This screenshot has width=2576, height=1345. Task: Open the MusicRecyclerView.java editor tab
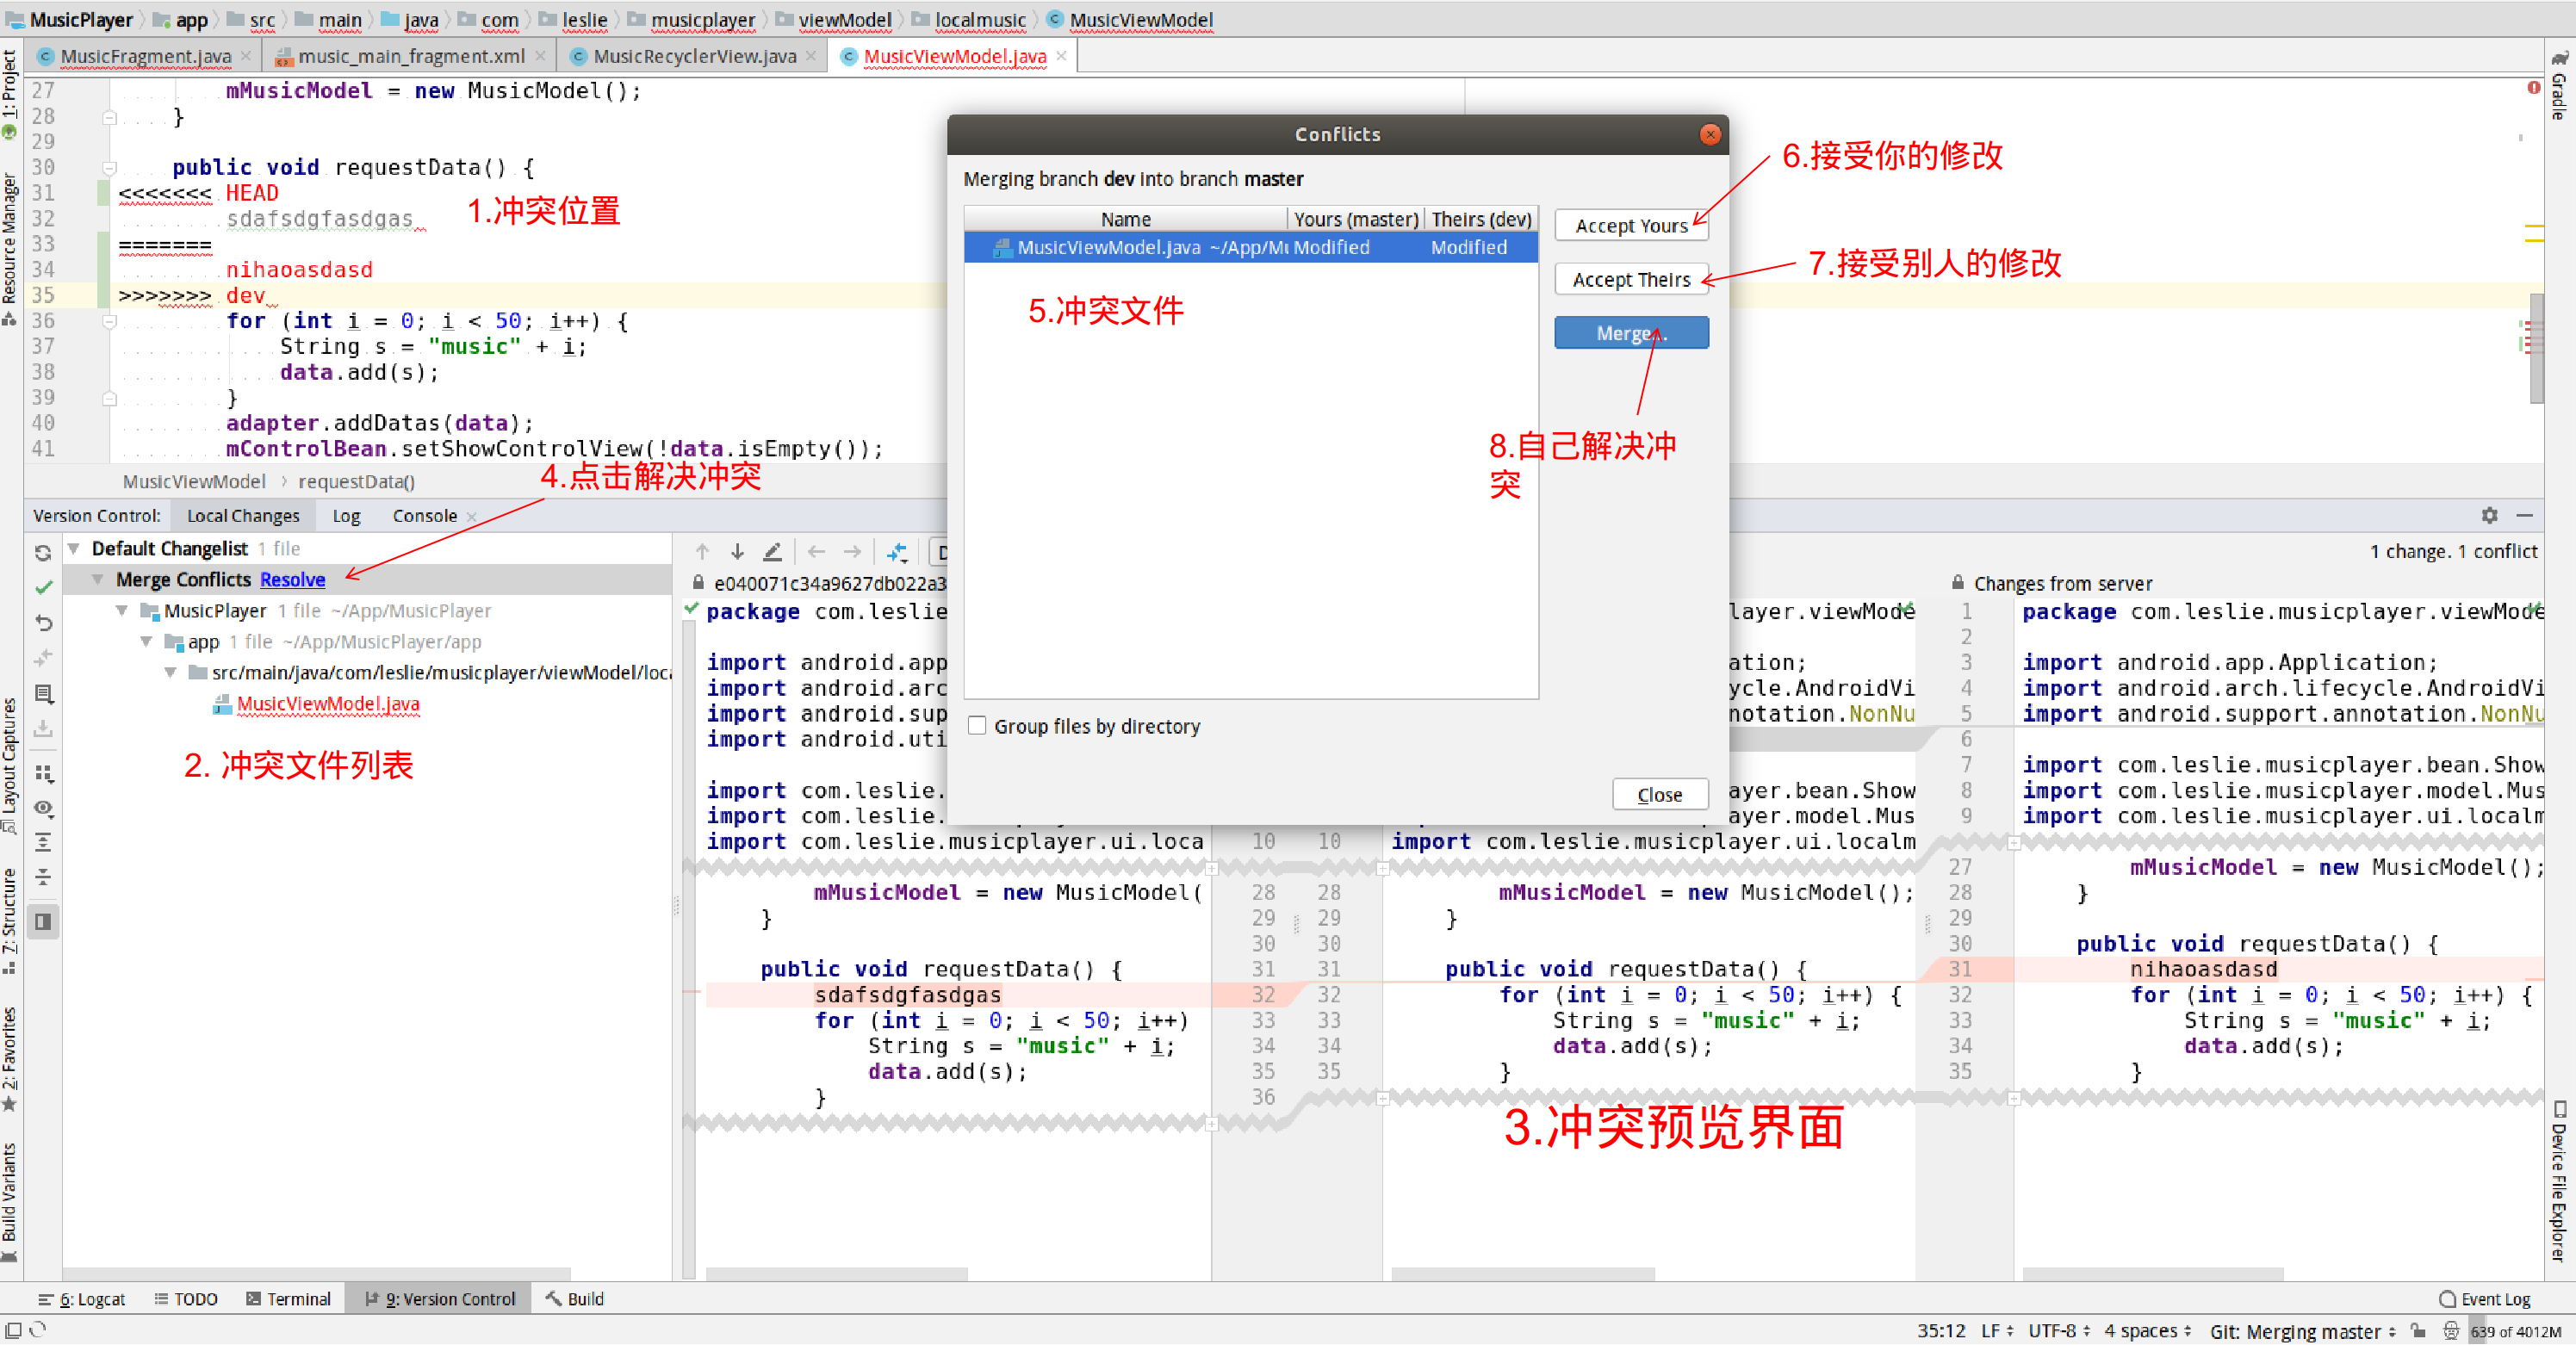(694, 56)
